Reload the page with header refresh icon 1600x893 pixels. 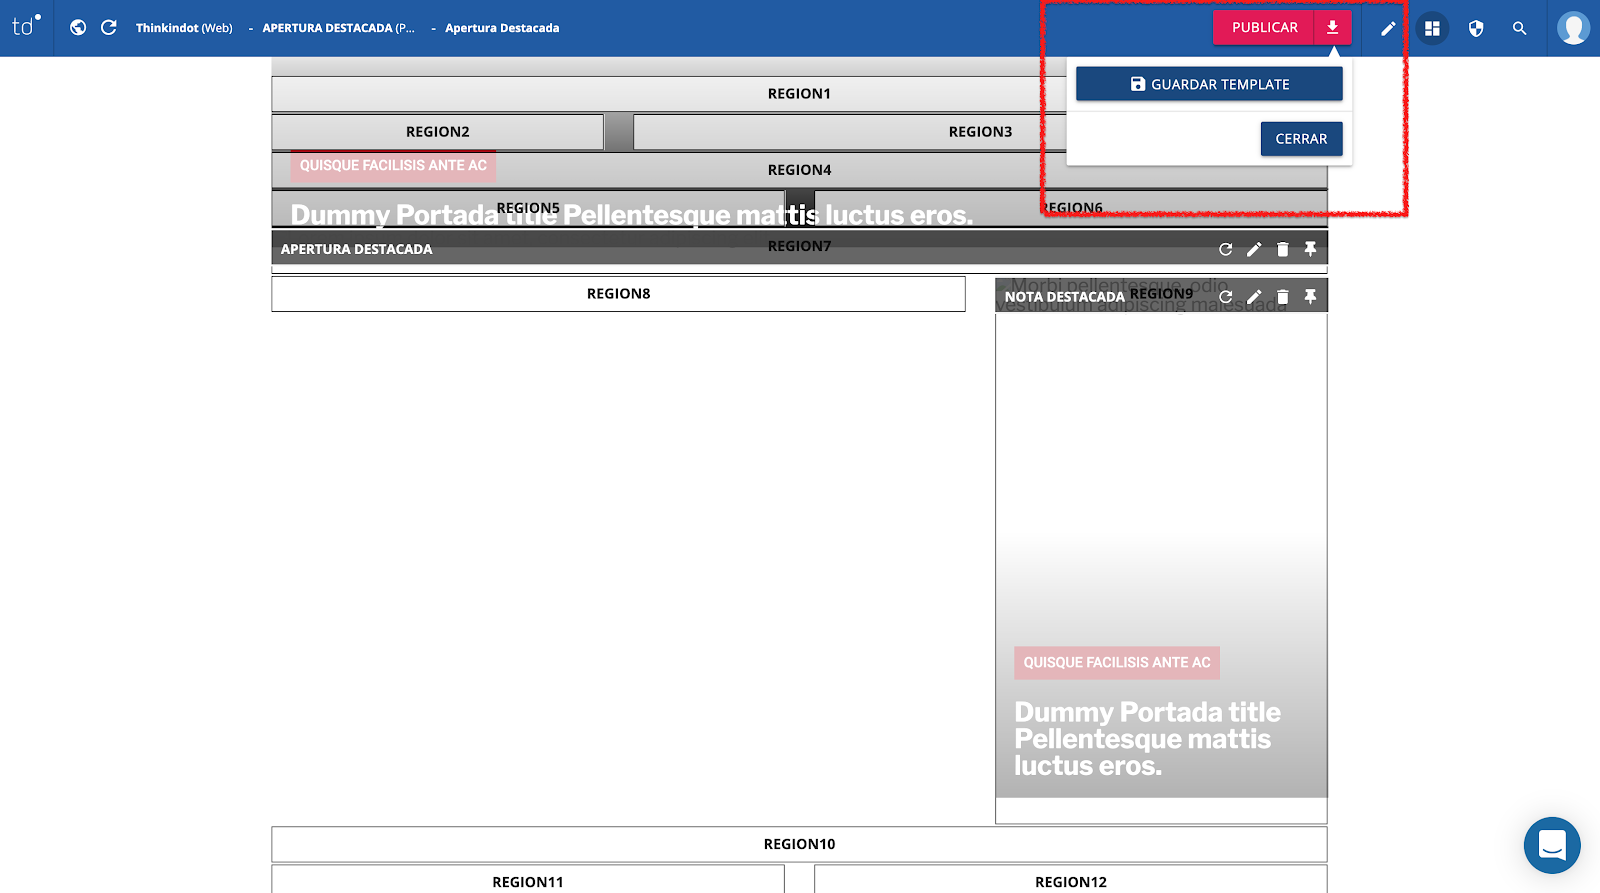pos(109,28)
